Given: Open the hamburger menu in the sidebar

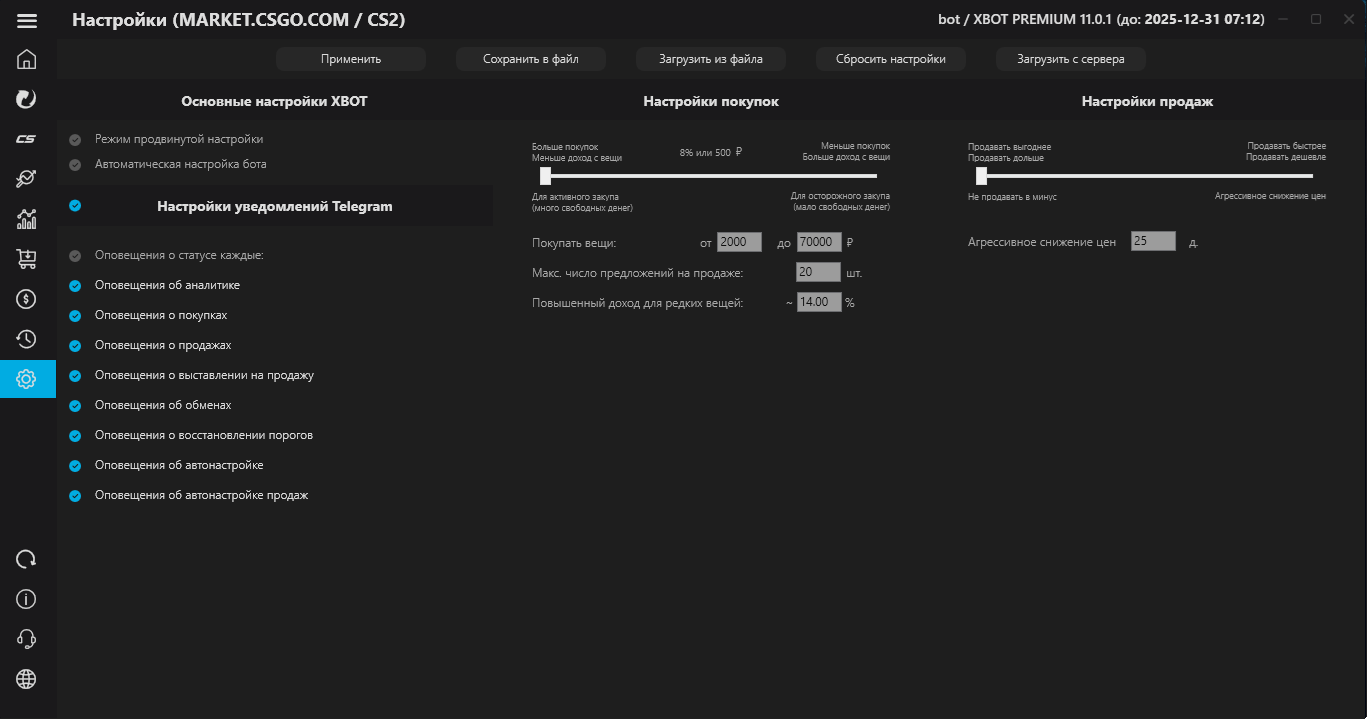Looking at the screenshot, I should pos(27,21).
